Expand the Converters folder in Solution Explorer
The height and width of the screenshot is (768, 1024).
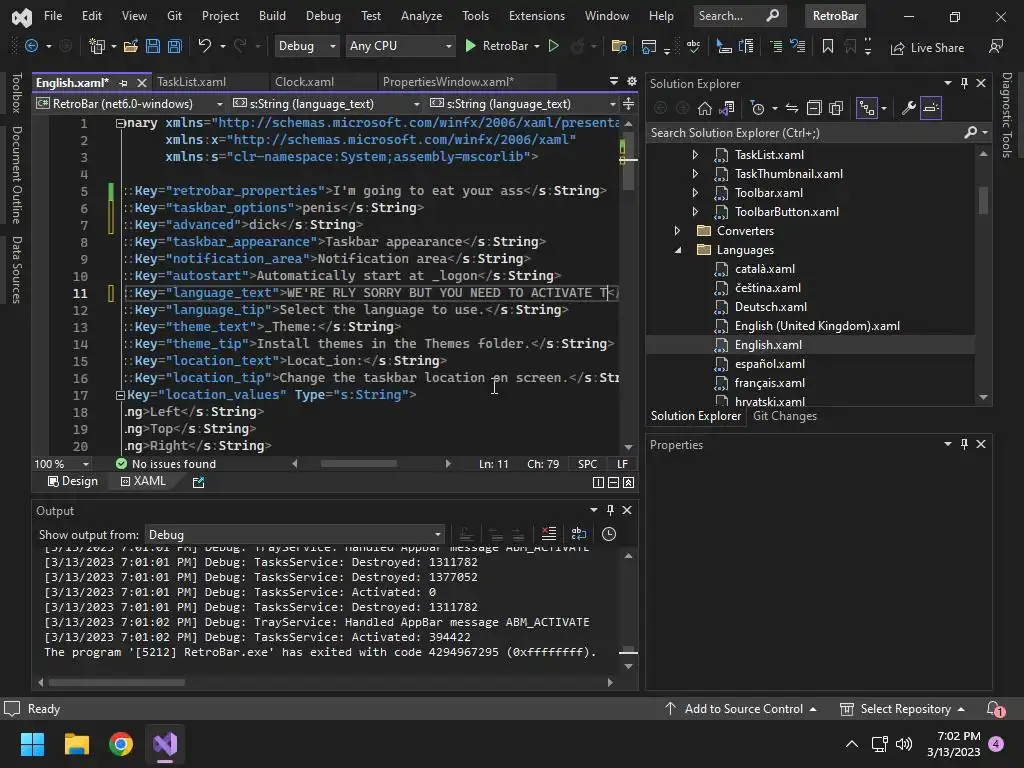tap(677, 231)
